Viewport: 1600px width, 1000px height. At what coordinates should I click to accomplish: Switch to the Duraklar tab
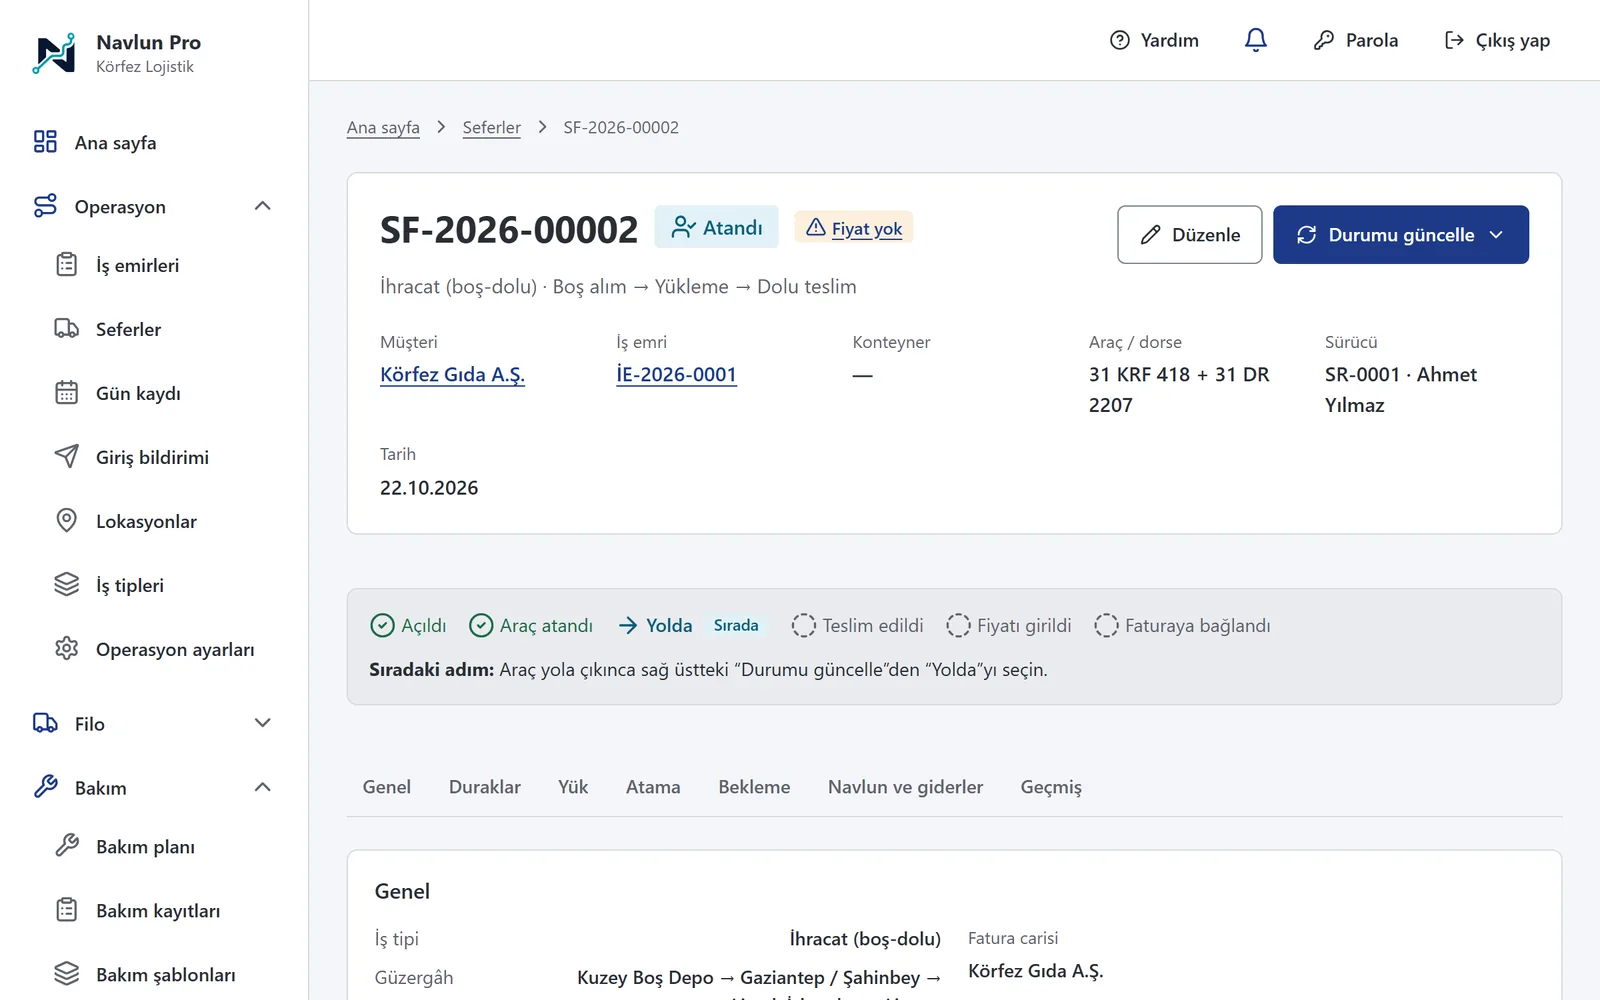click(485, 787)
